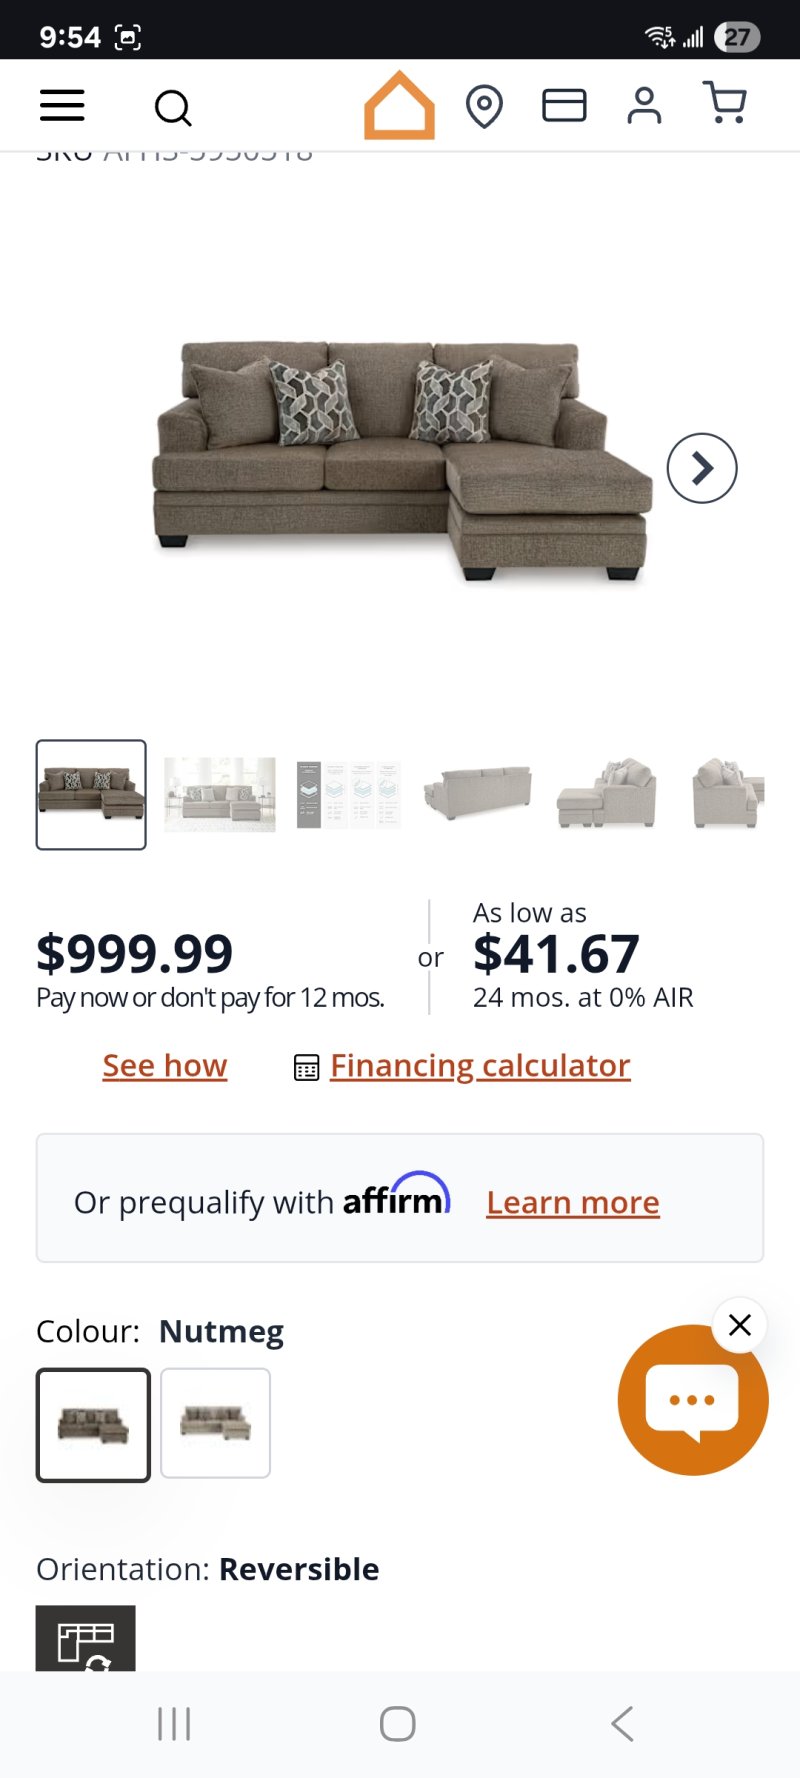Open the store locator pin icon
Image resolution: width=800 pixels, height=1778 pixels.
point(484,106)
